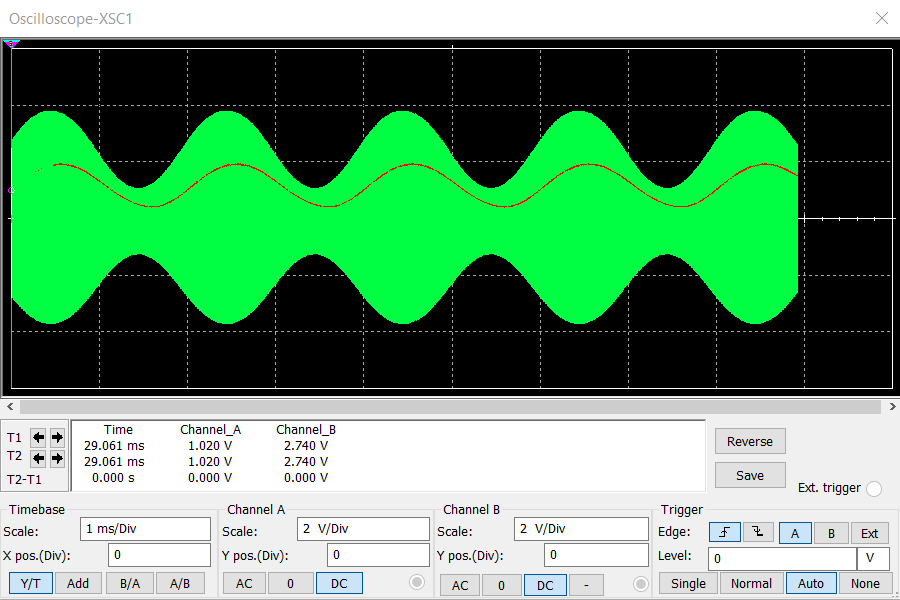The width and height of the screenshot is (900, 600).
Task: Move cursor T1 right with arrow
Action: click(x=57, y=438)
